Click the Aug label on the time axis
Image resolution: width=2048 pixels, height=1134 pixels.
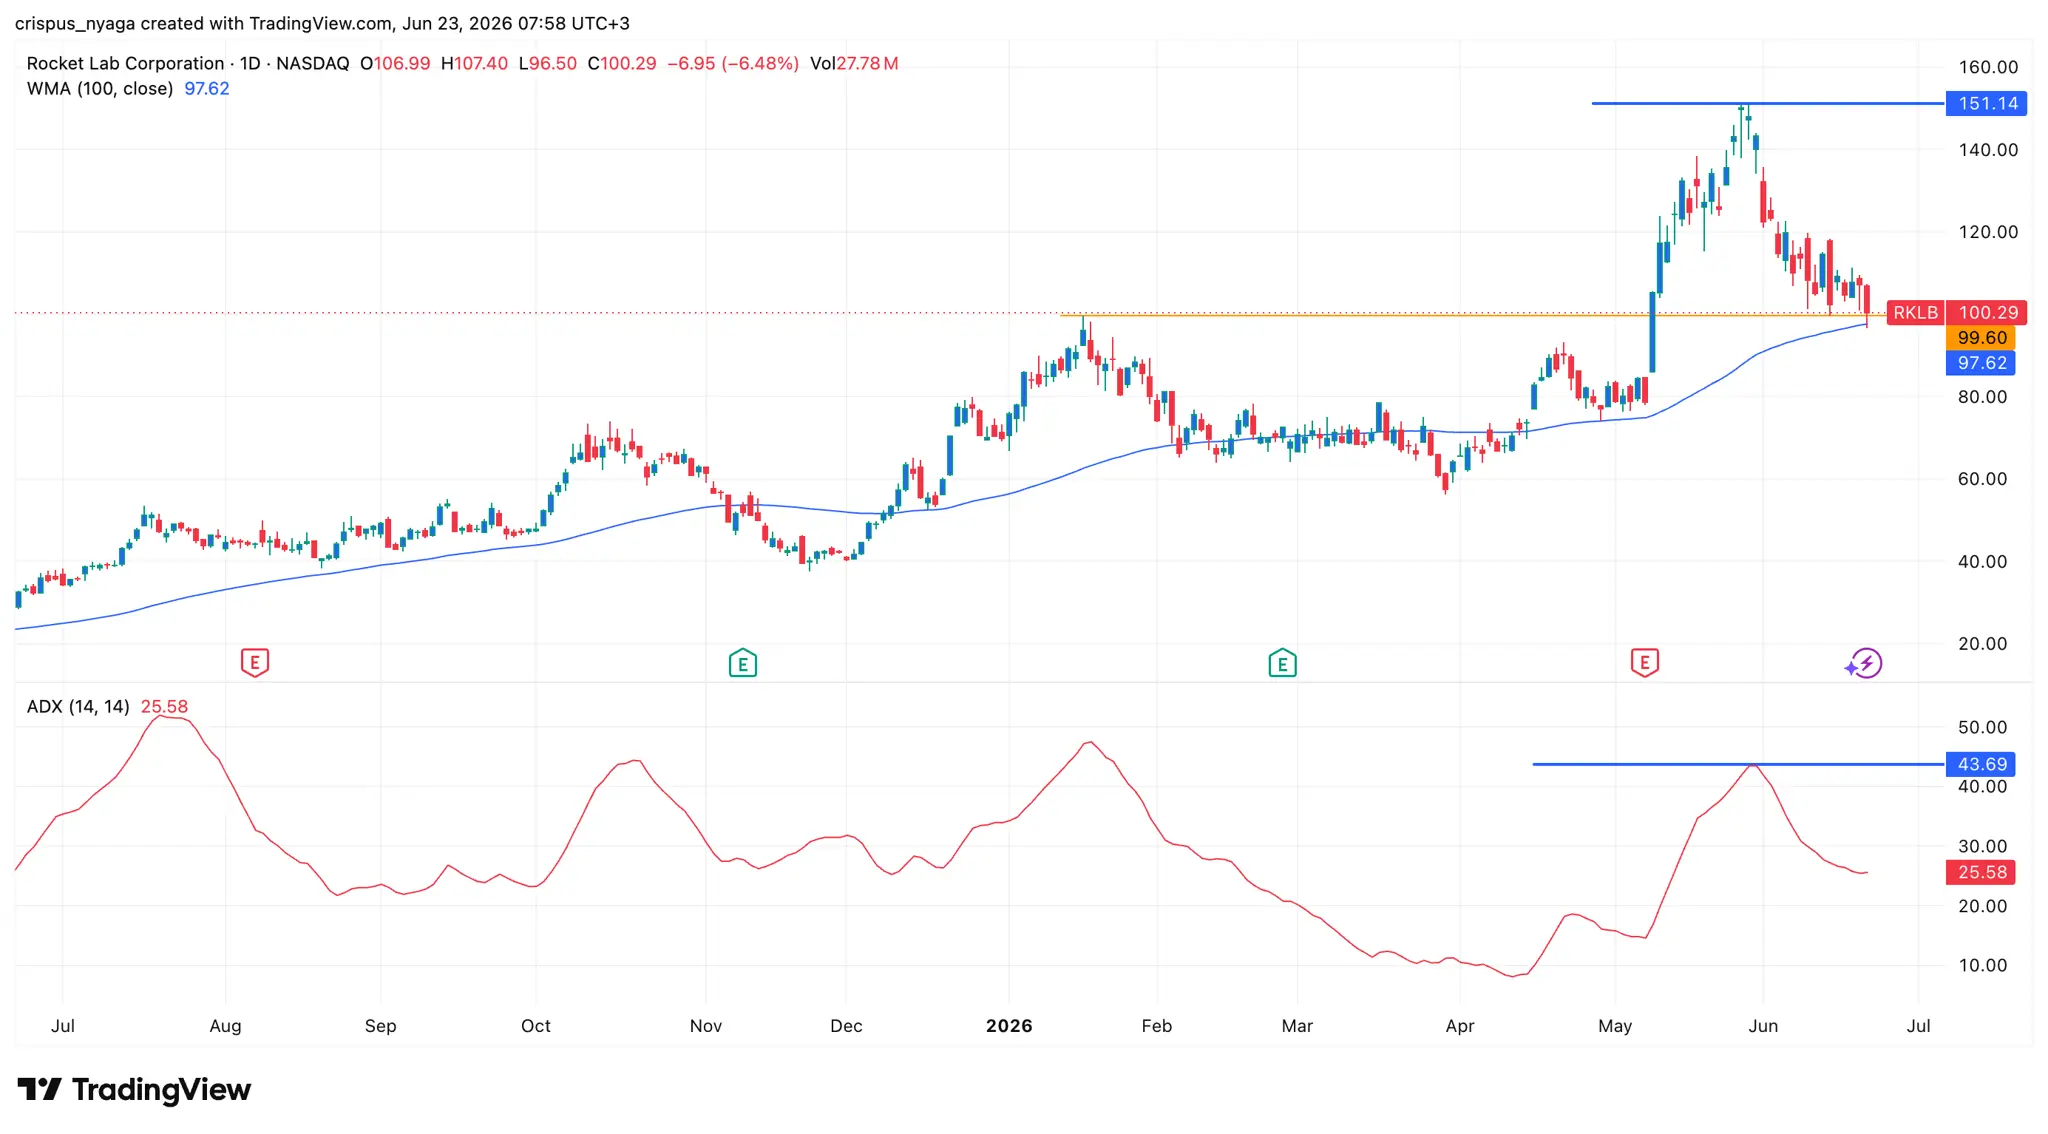225,1025
